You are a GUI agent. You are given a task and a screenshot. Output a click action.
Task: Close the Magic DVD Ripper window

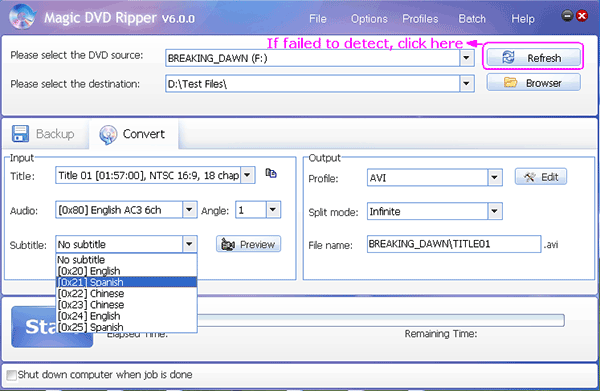tap(582, 16)
